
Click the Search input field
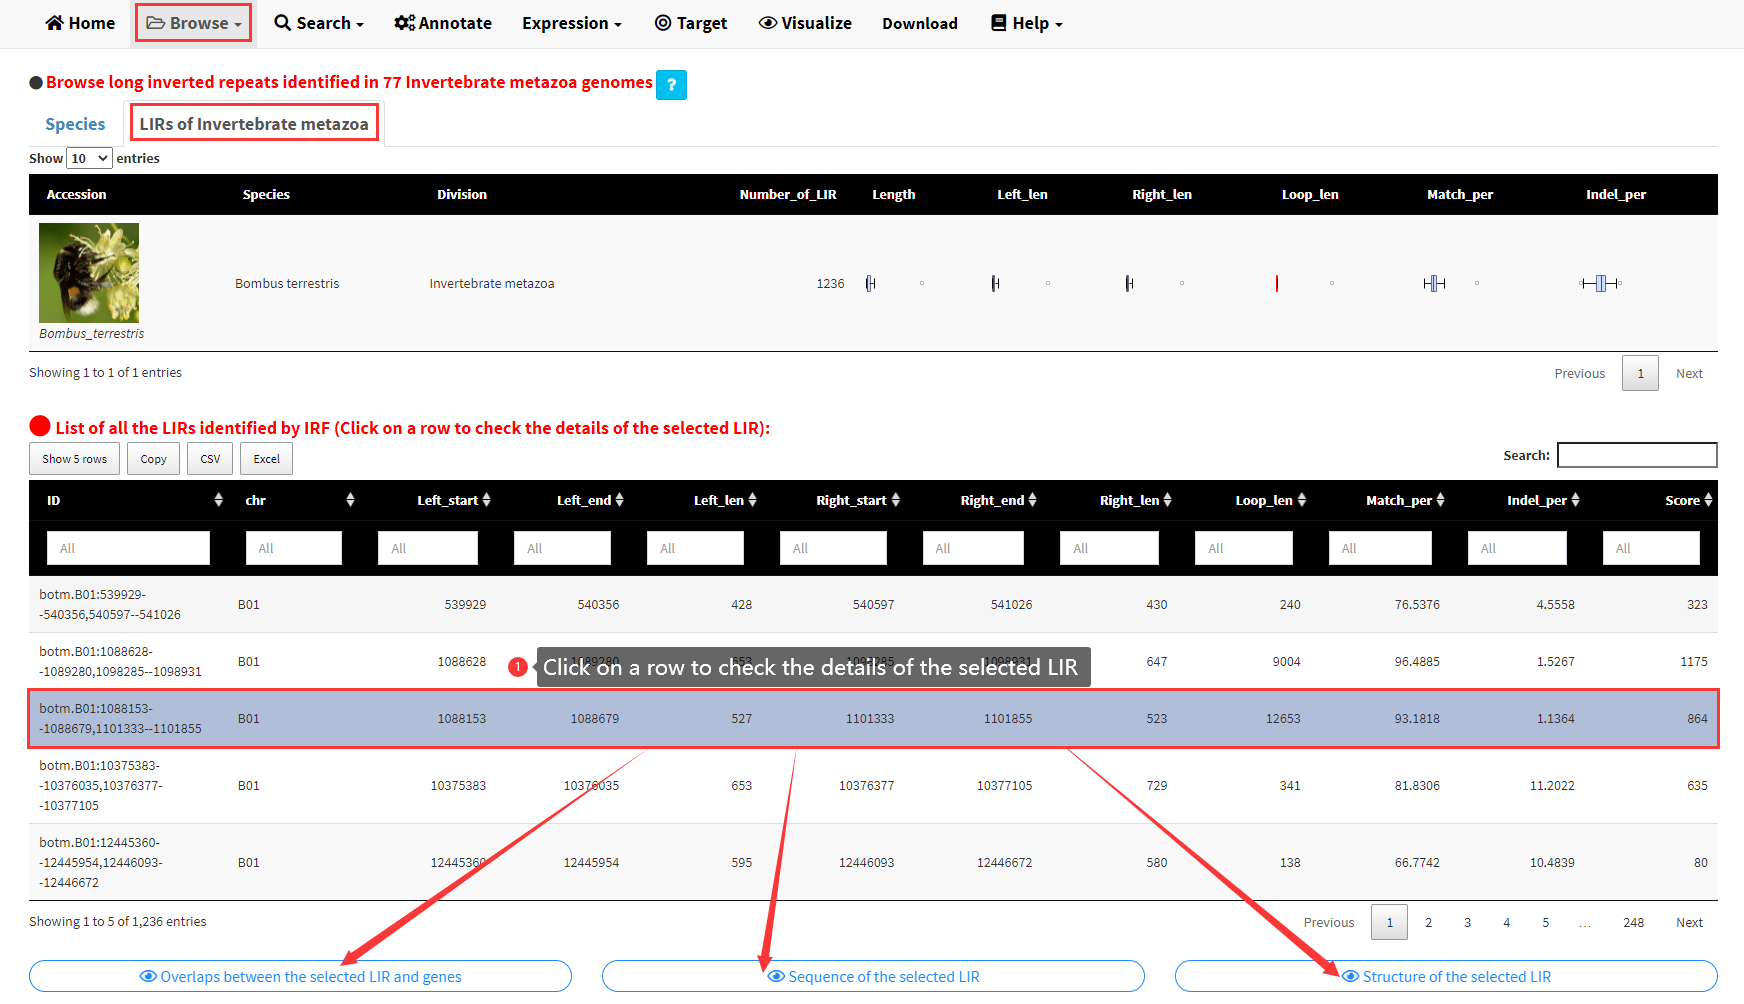(1637, 455)
